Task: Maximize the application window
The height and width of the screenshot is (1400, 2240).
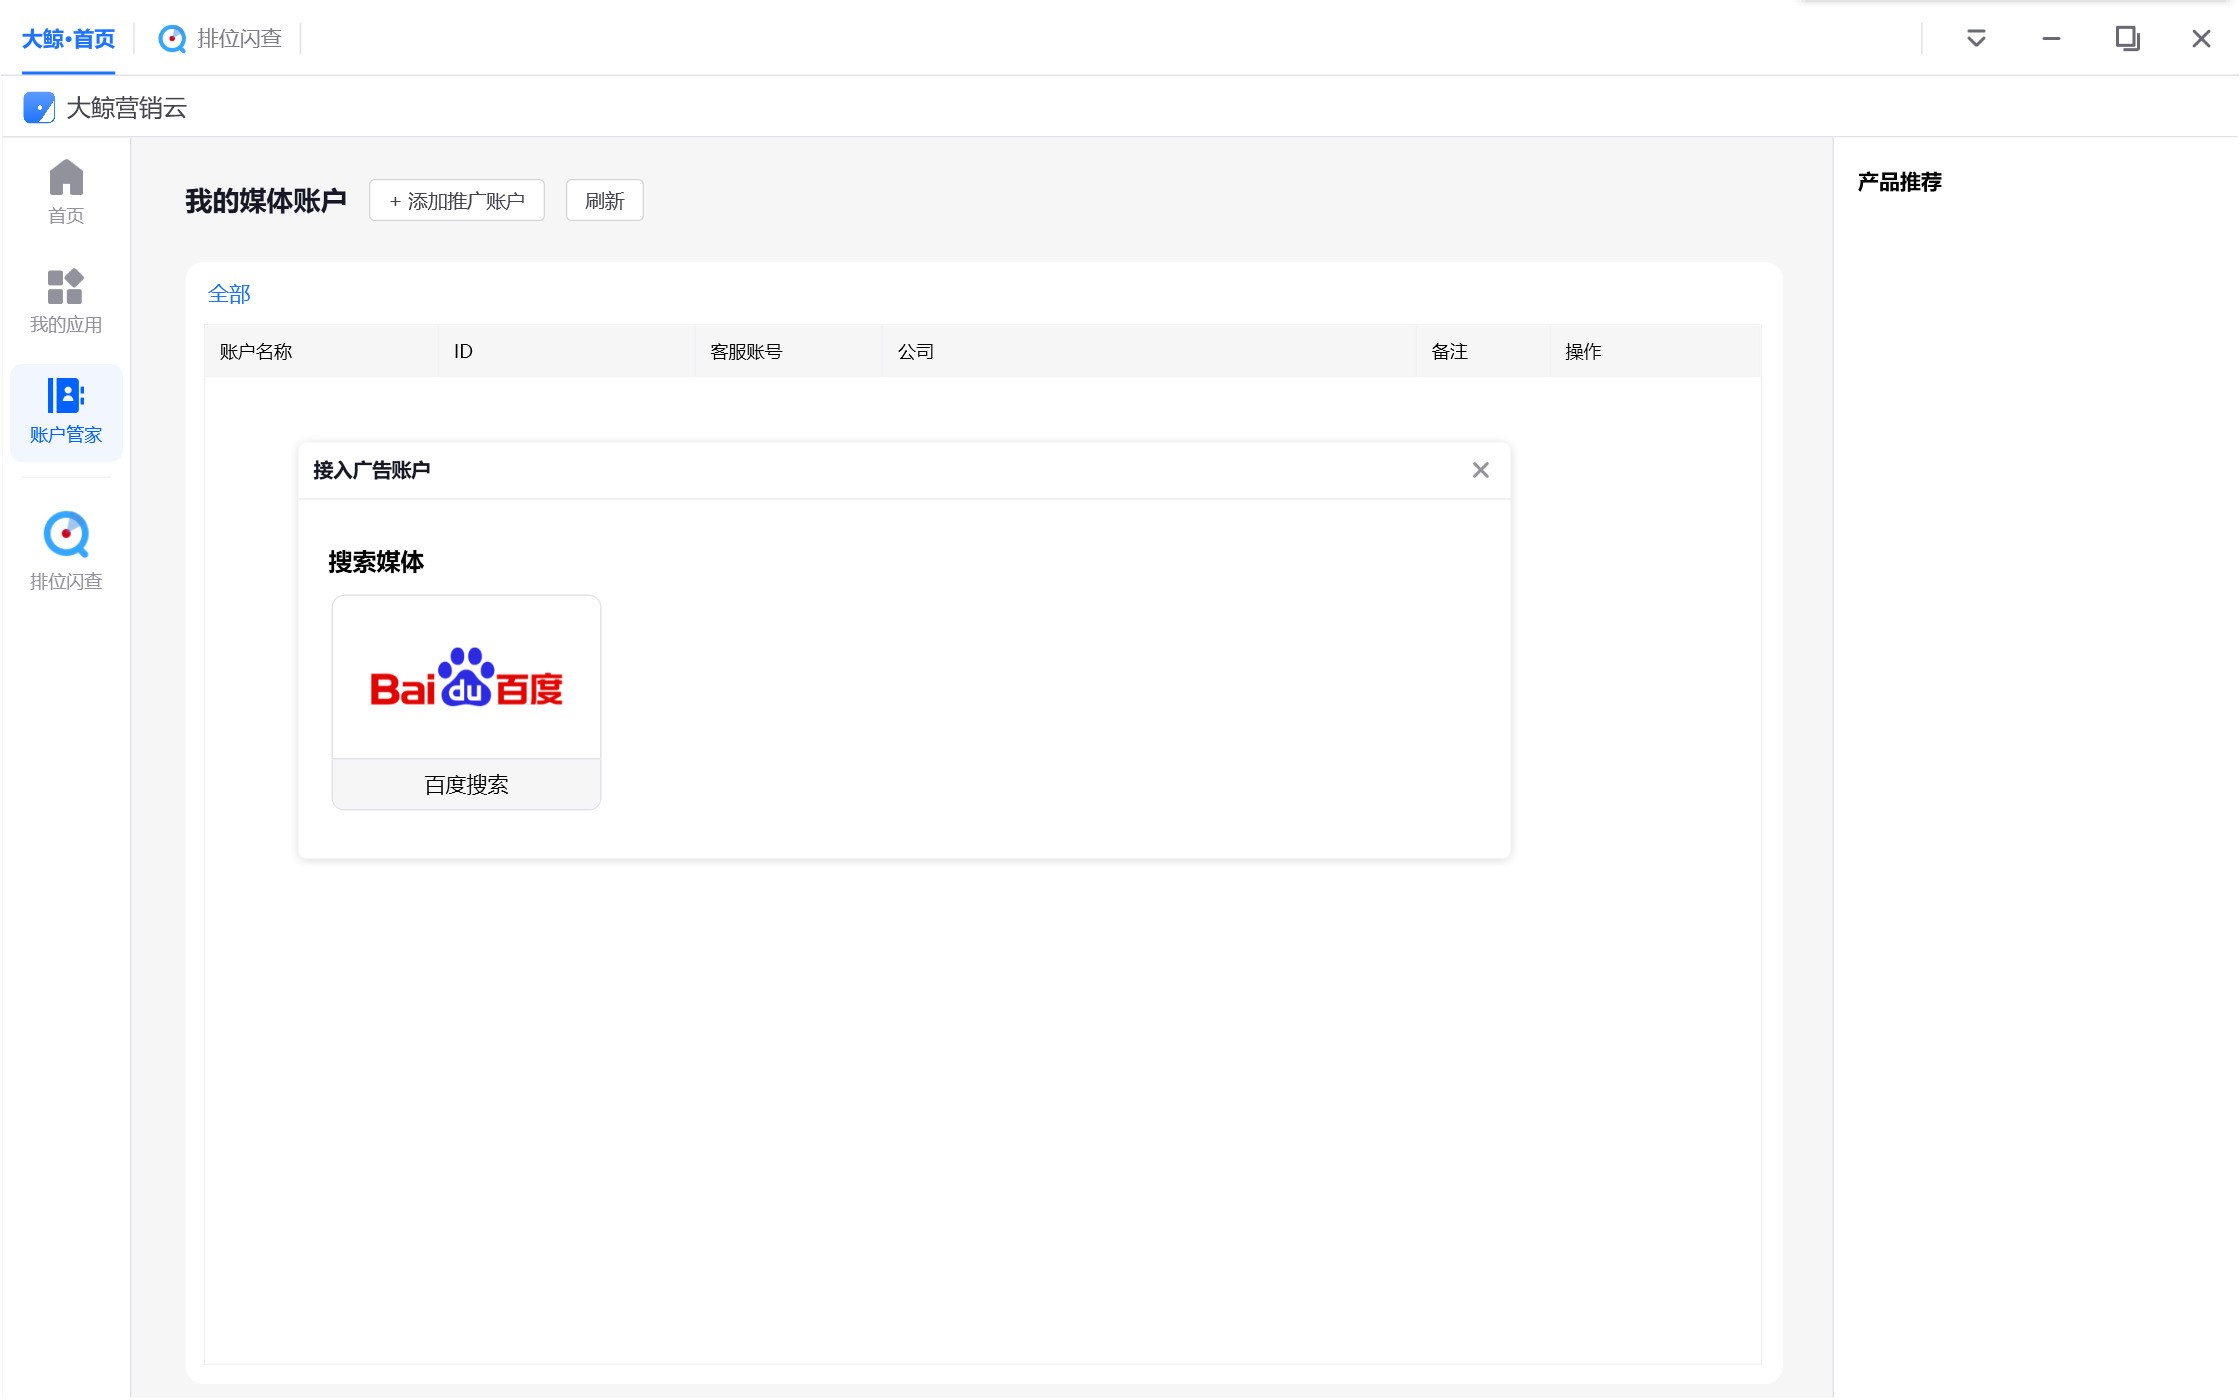Action: pyautogui.click(x=2127, y=39)
